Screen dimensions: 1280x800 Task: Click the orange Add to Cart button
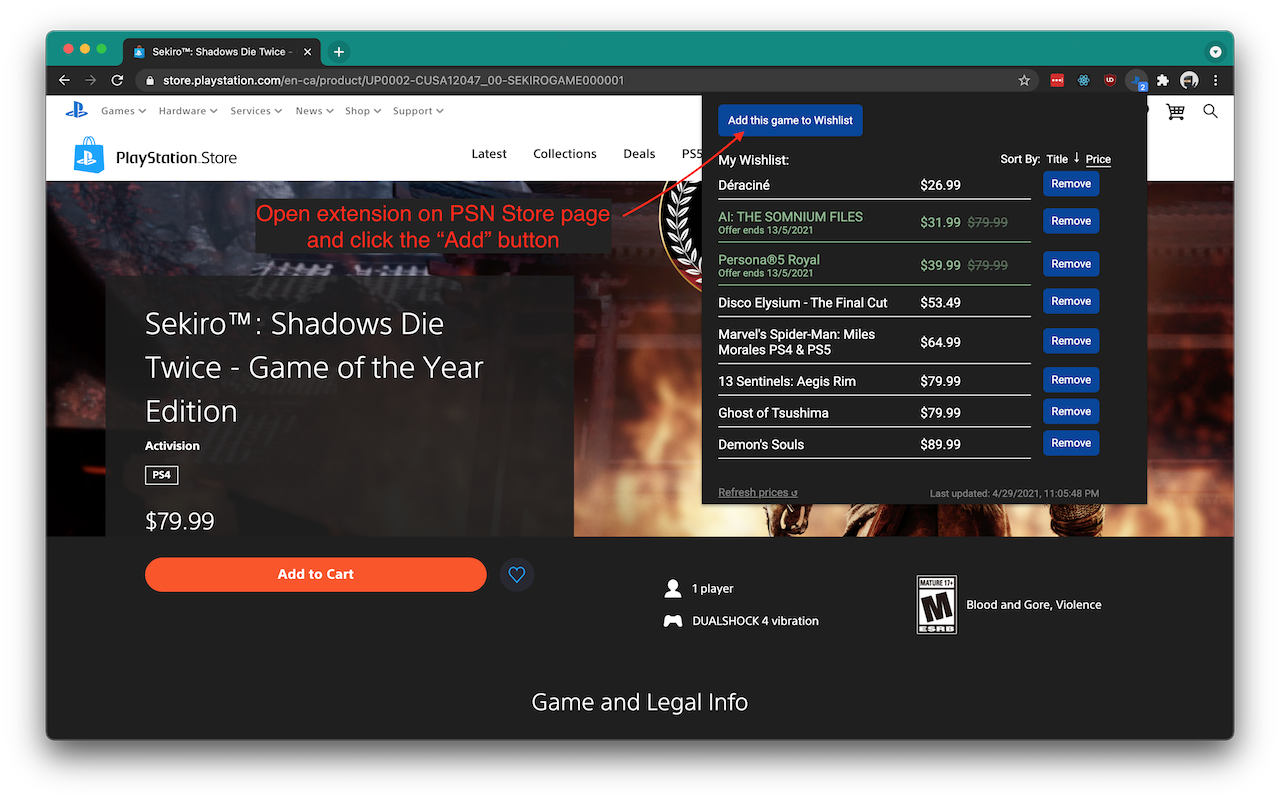316,574
